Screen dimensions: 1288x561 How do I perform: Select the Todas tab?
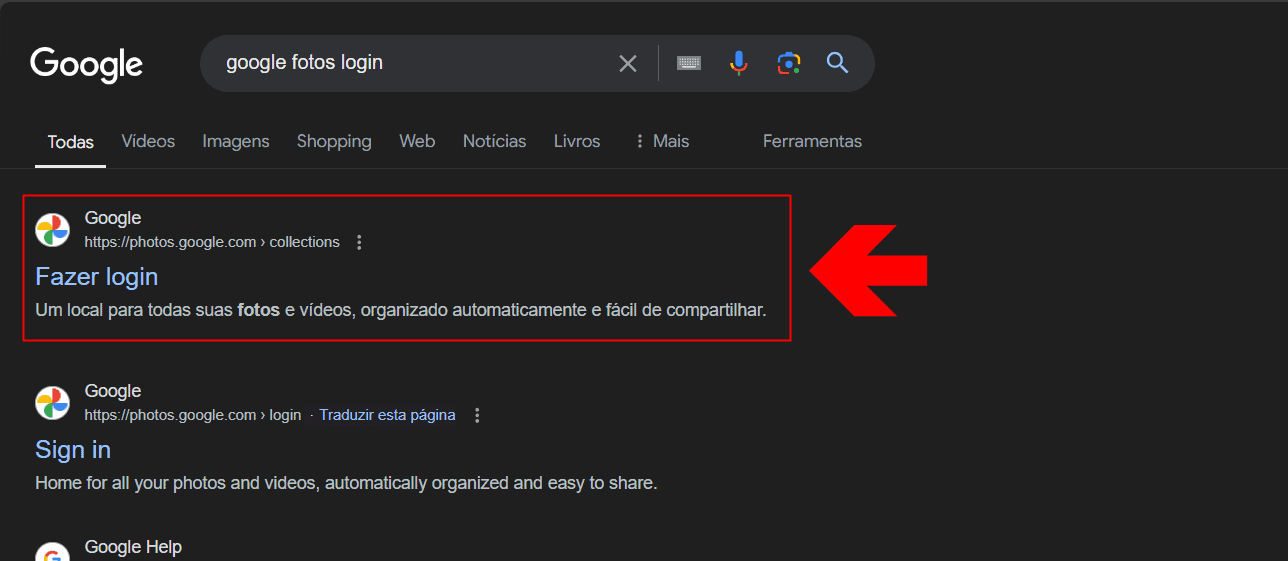tap(71, 142)
